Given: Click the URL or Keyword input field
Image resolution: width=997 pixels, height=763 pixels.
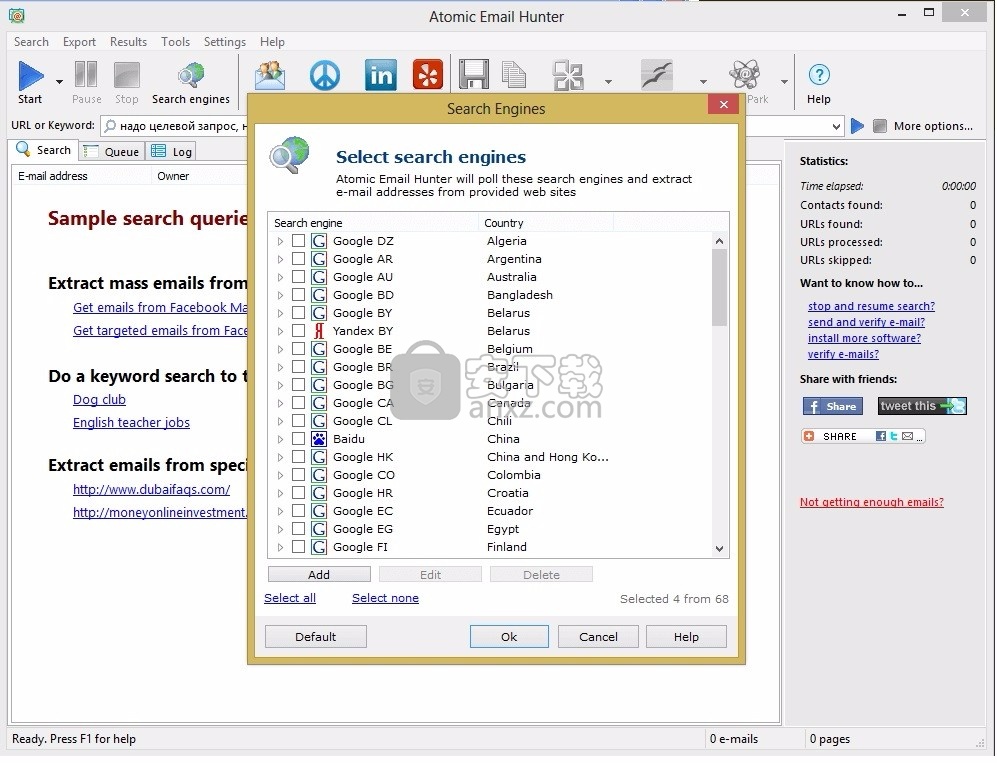Looking at the screenshot, I should [471, 126].
